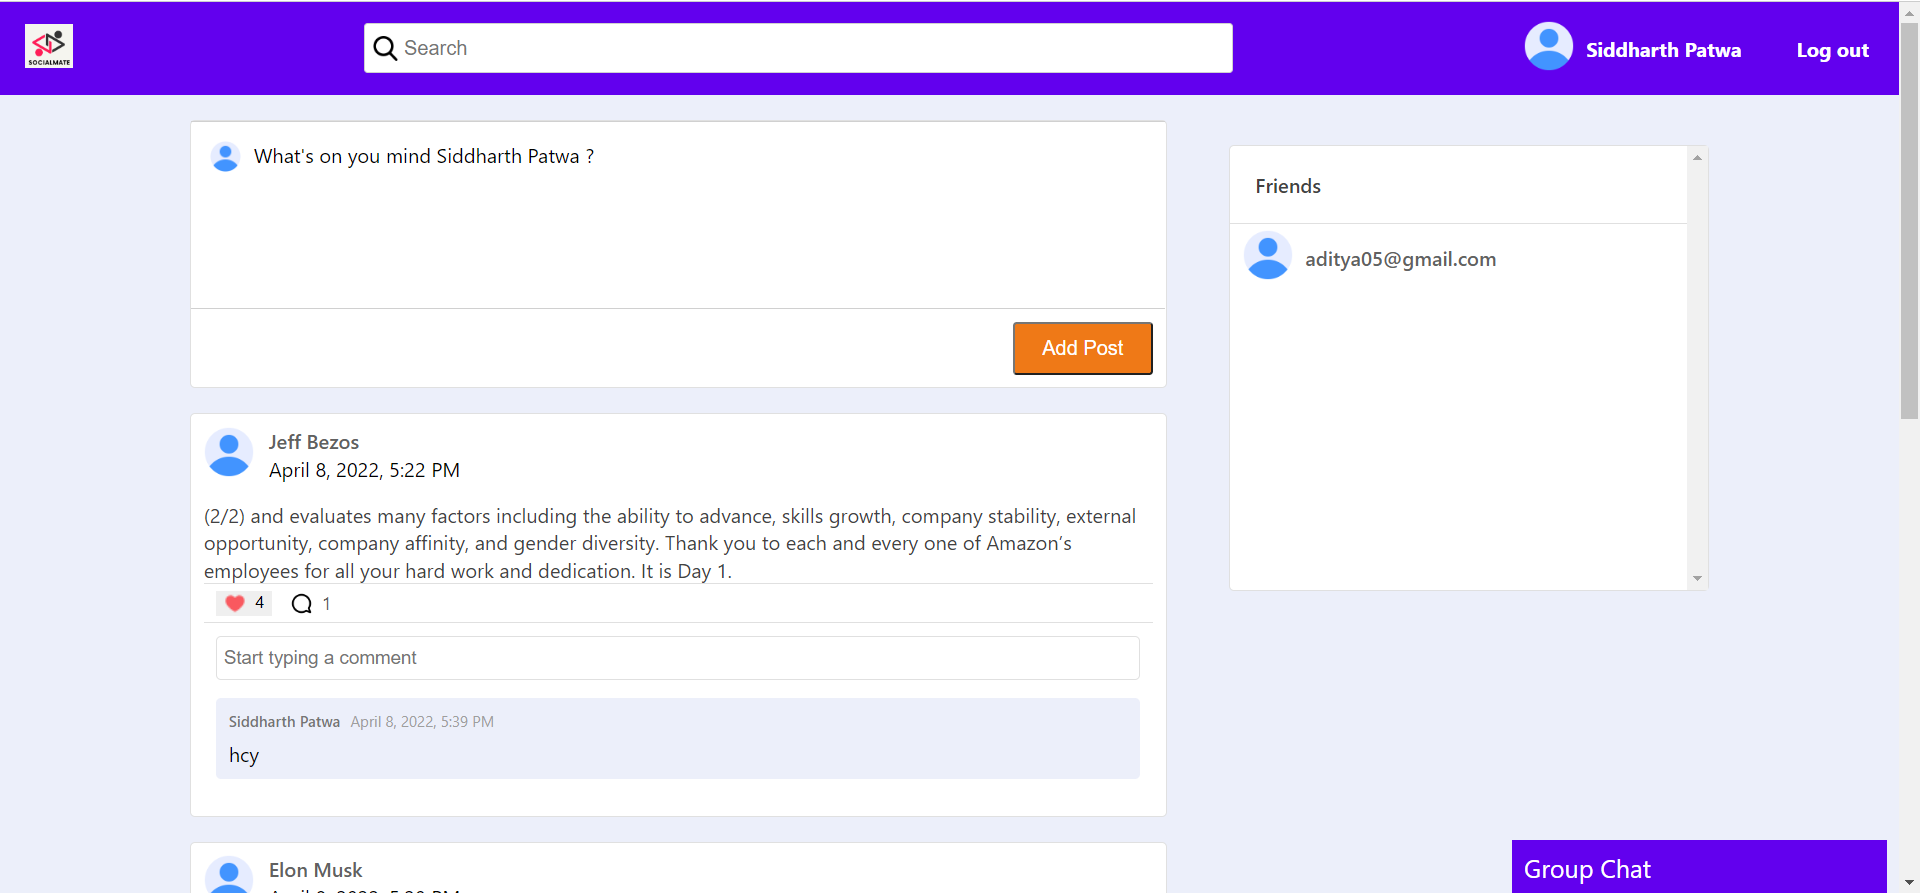
Task: Open Elon Musk name link
Action: coord(316,870)
